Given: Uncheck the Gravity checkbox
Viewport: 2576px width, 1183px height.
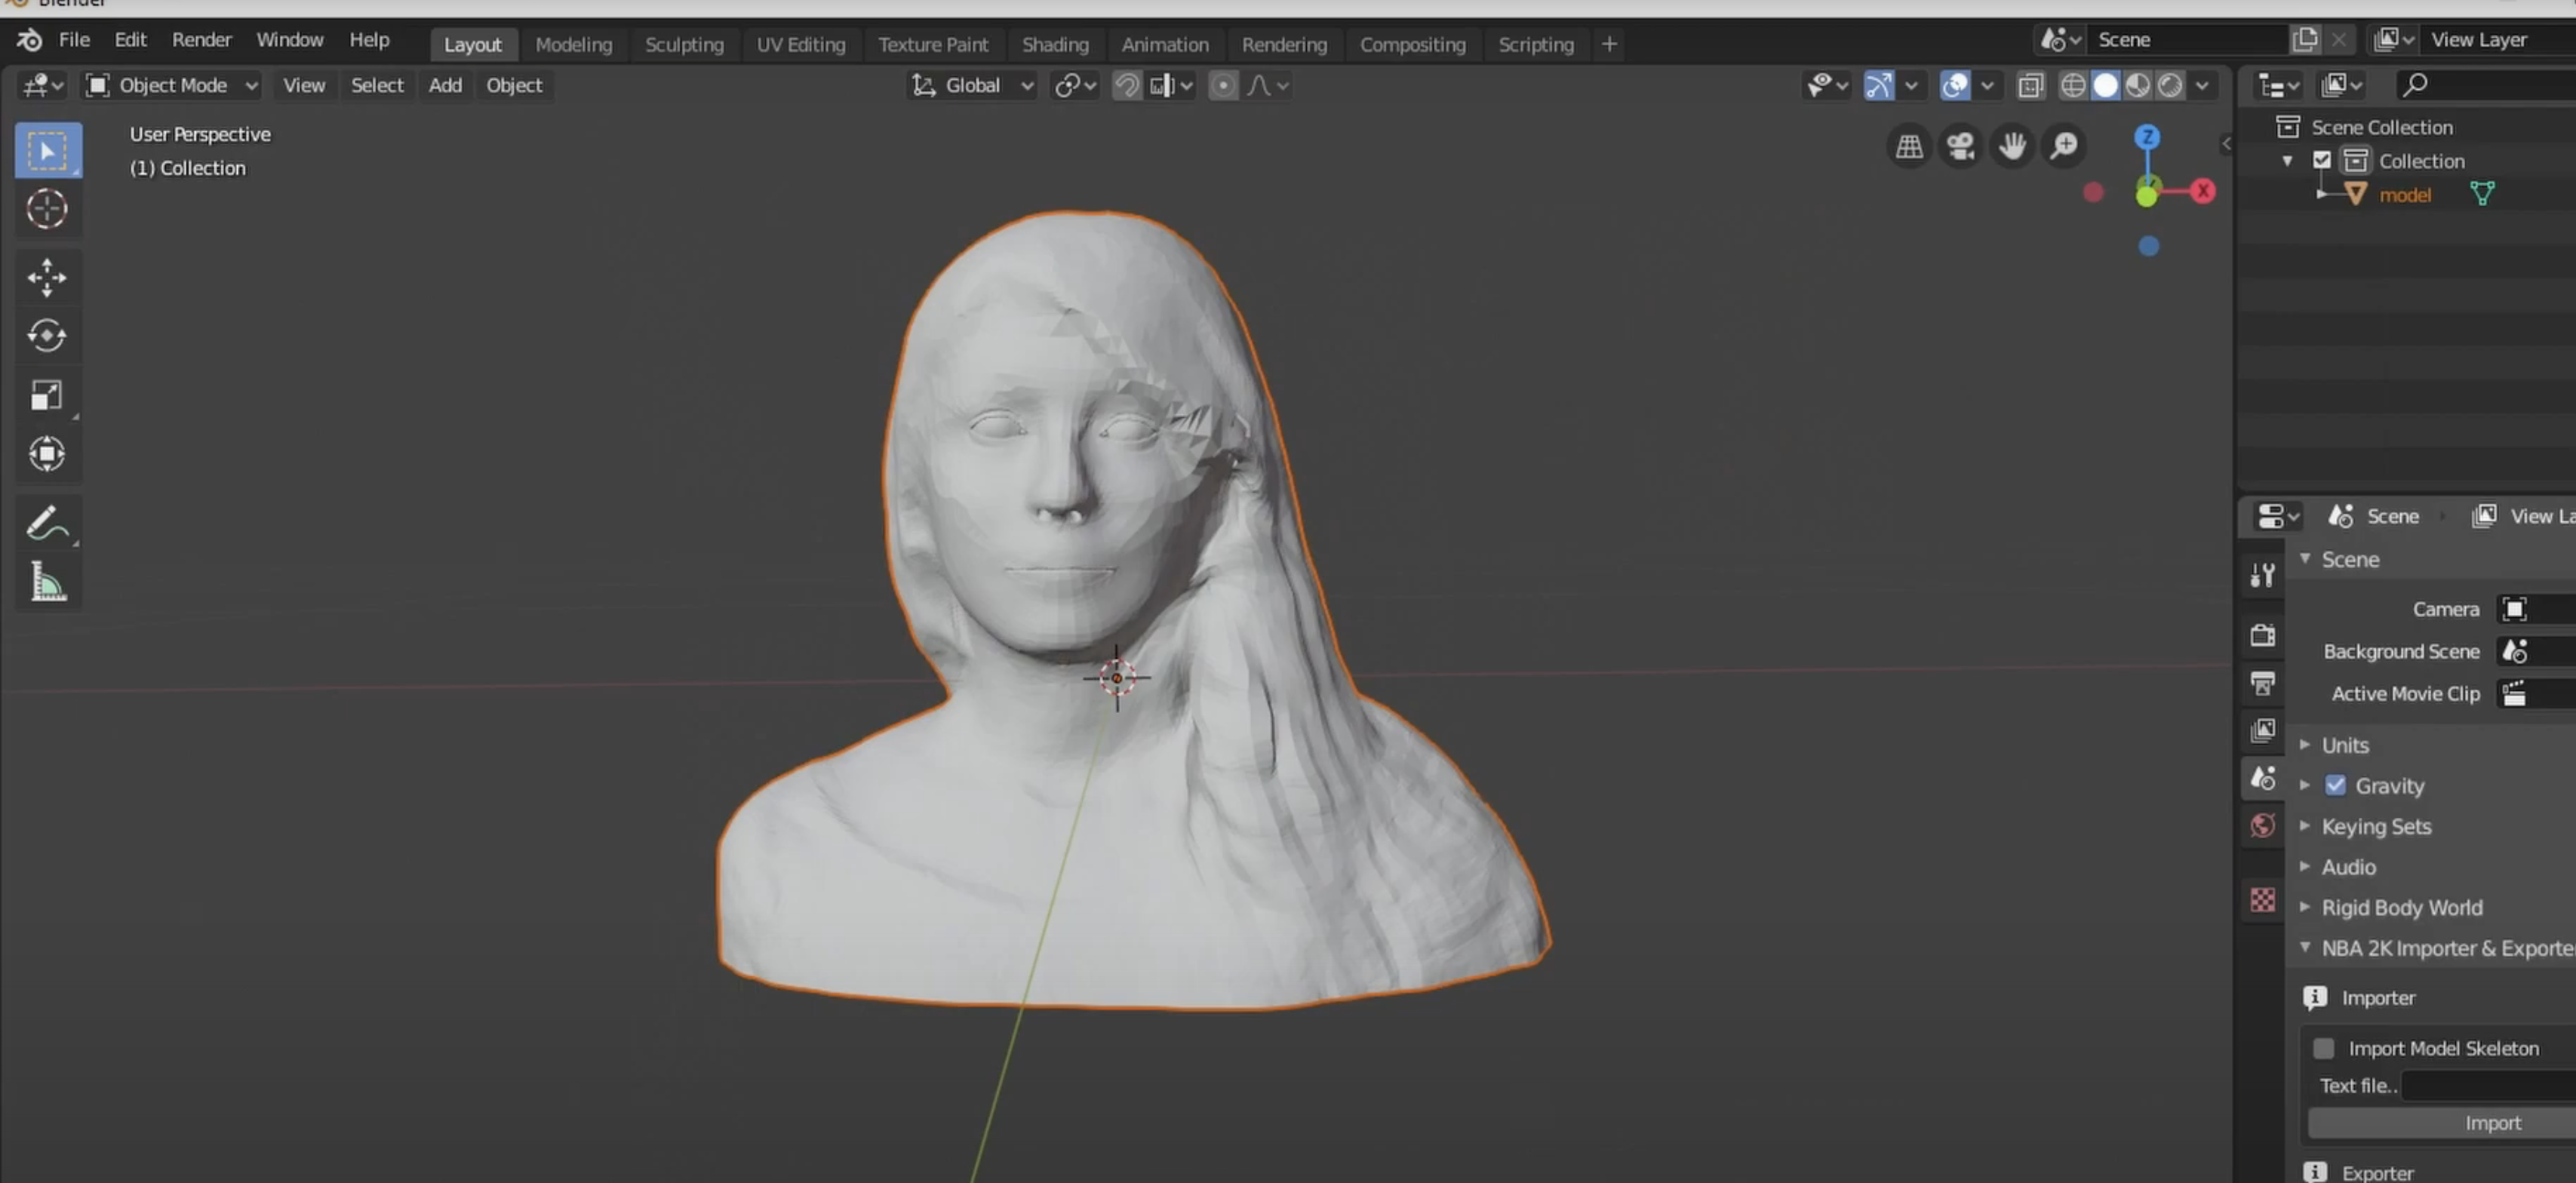Looking at the screenshot, I should click(x=2335, y=785).
